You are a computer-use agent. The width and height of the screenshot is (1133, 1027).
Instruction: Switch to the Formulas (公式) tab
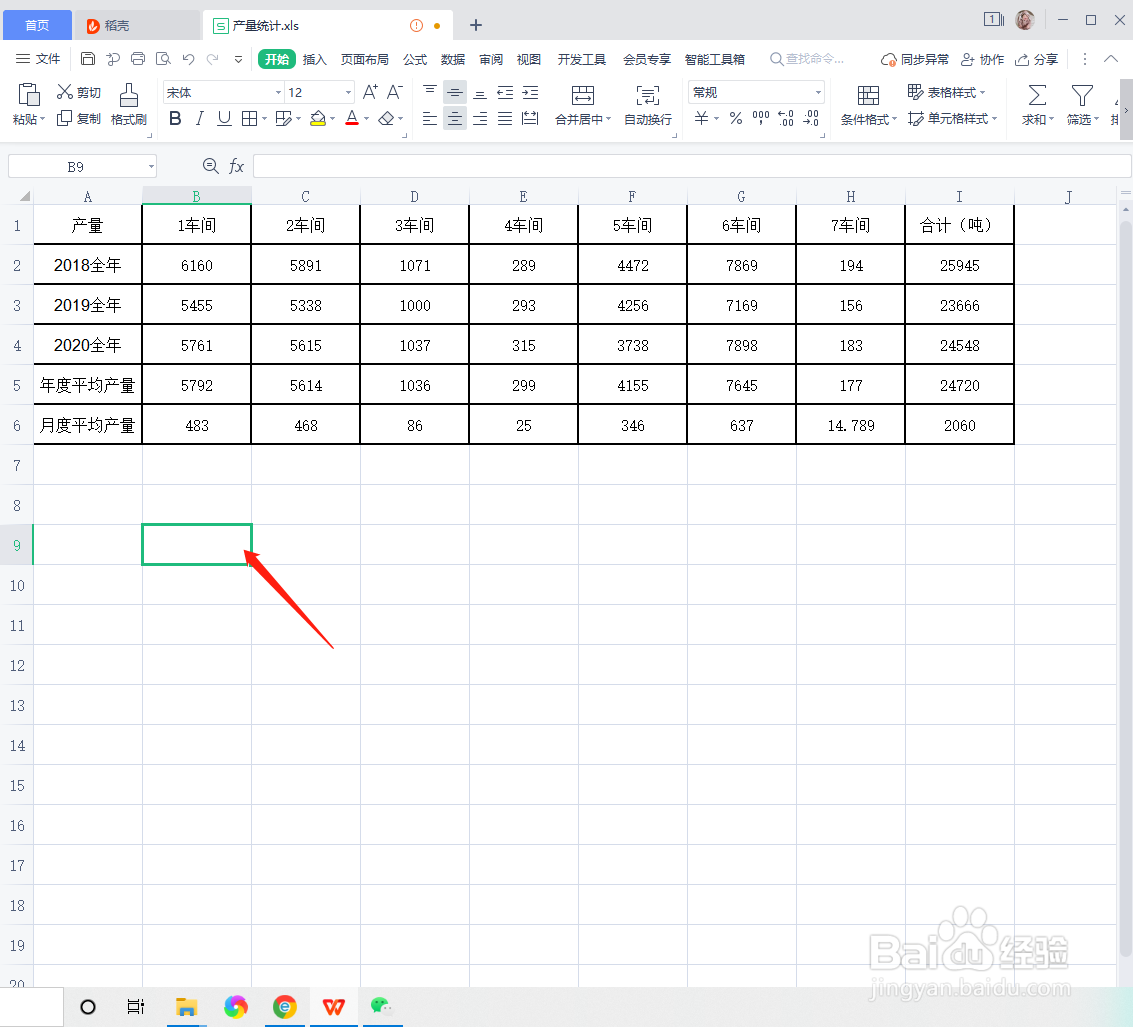point(415,59)
